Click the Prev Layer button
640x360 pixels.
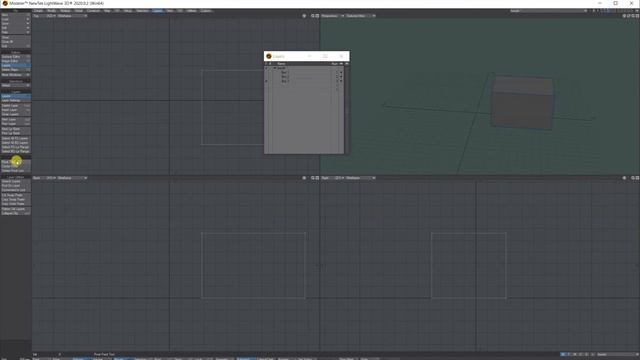(16, 123)
